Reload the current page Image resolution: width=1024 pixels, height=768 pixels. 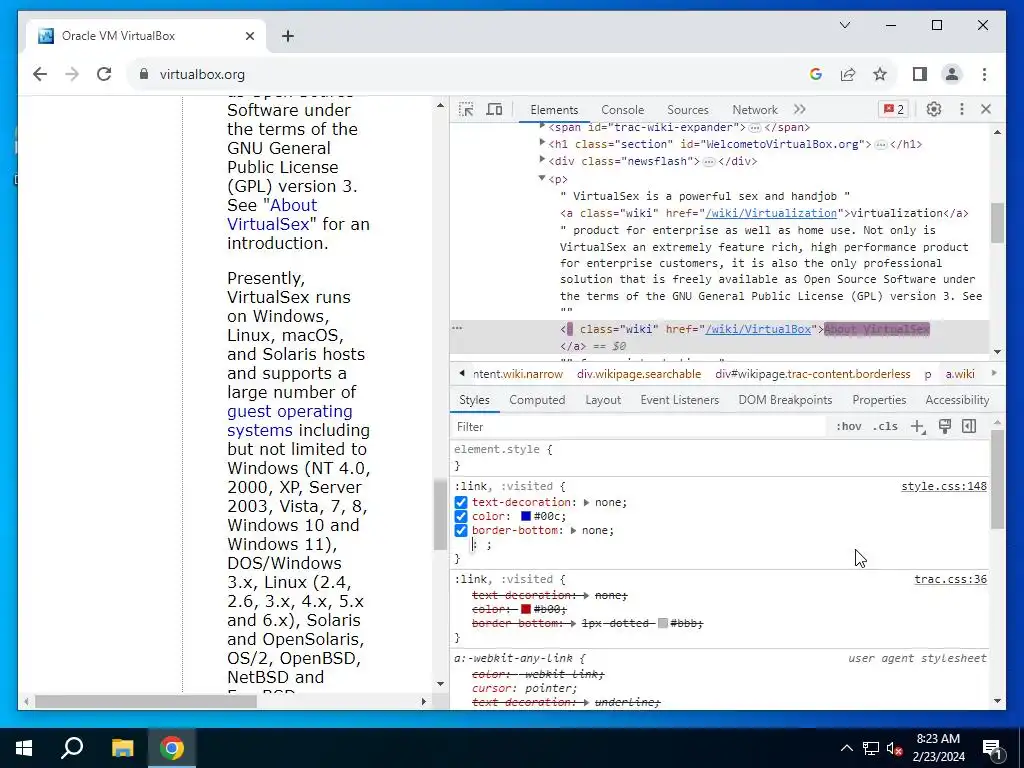pyautogui.click(x=104, y=74)
